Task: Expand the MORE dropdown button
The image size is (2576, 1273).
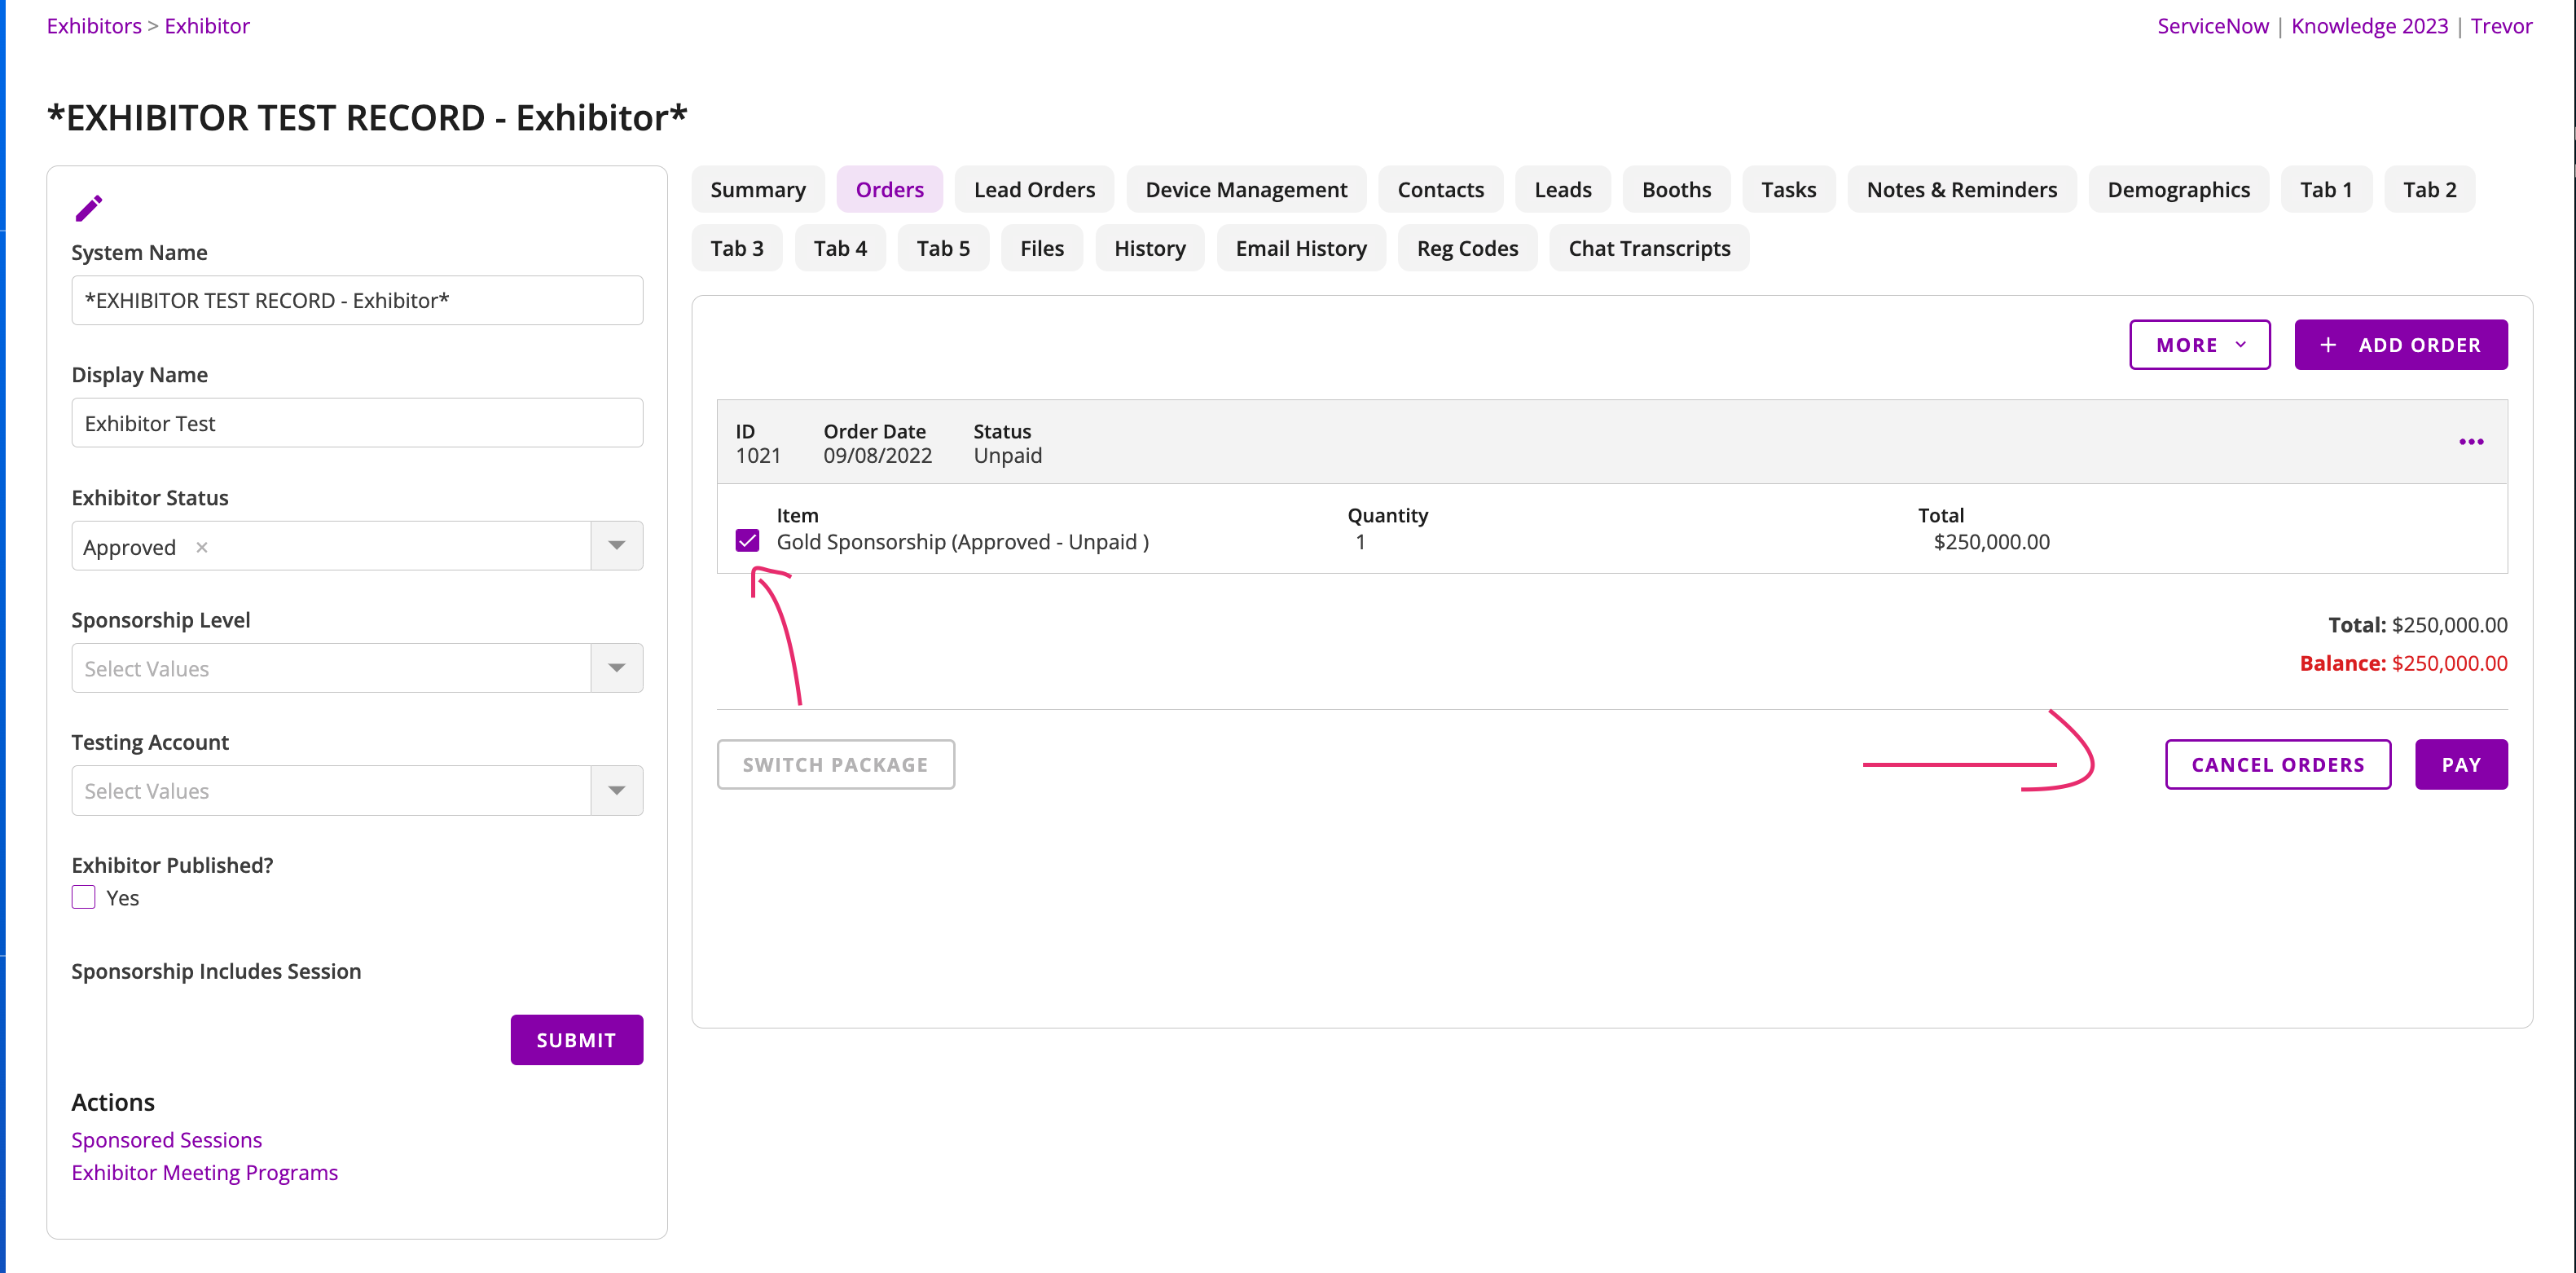Action: (2199, 345)
